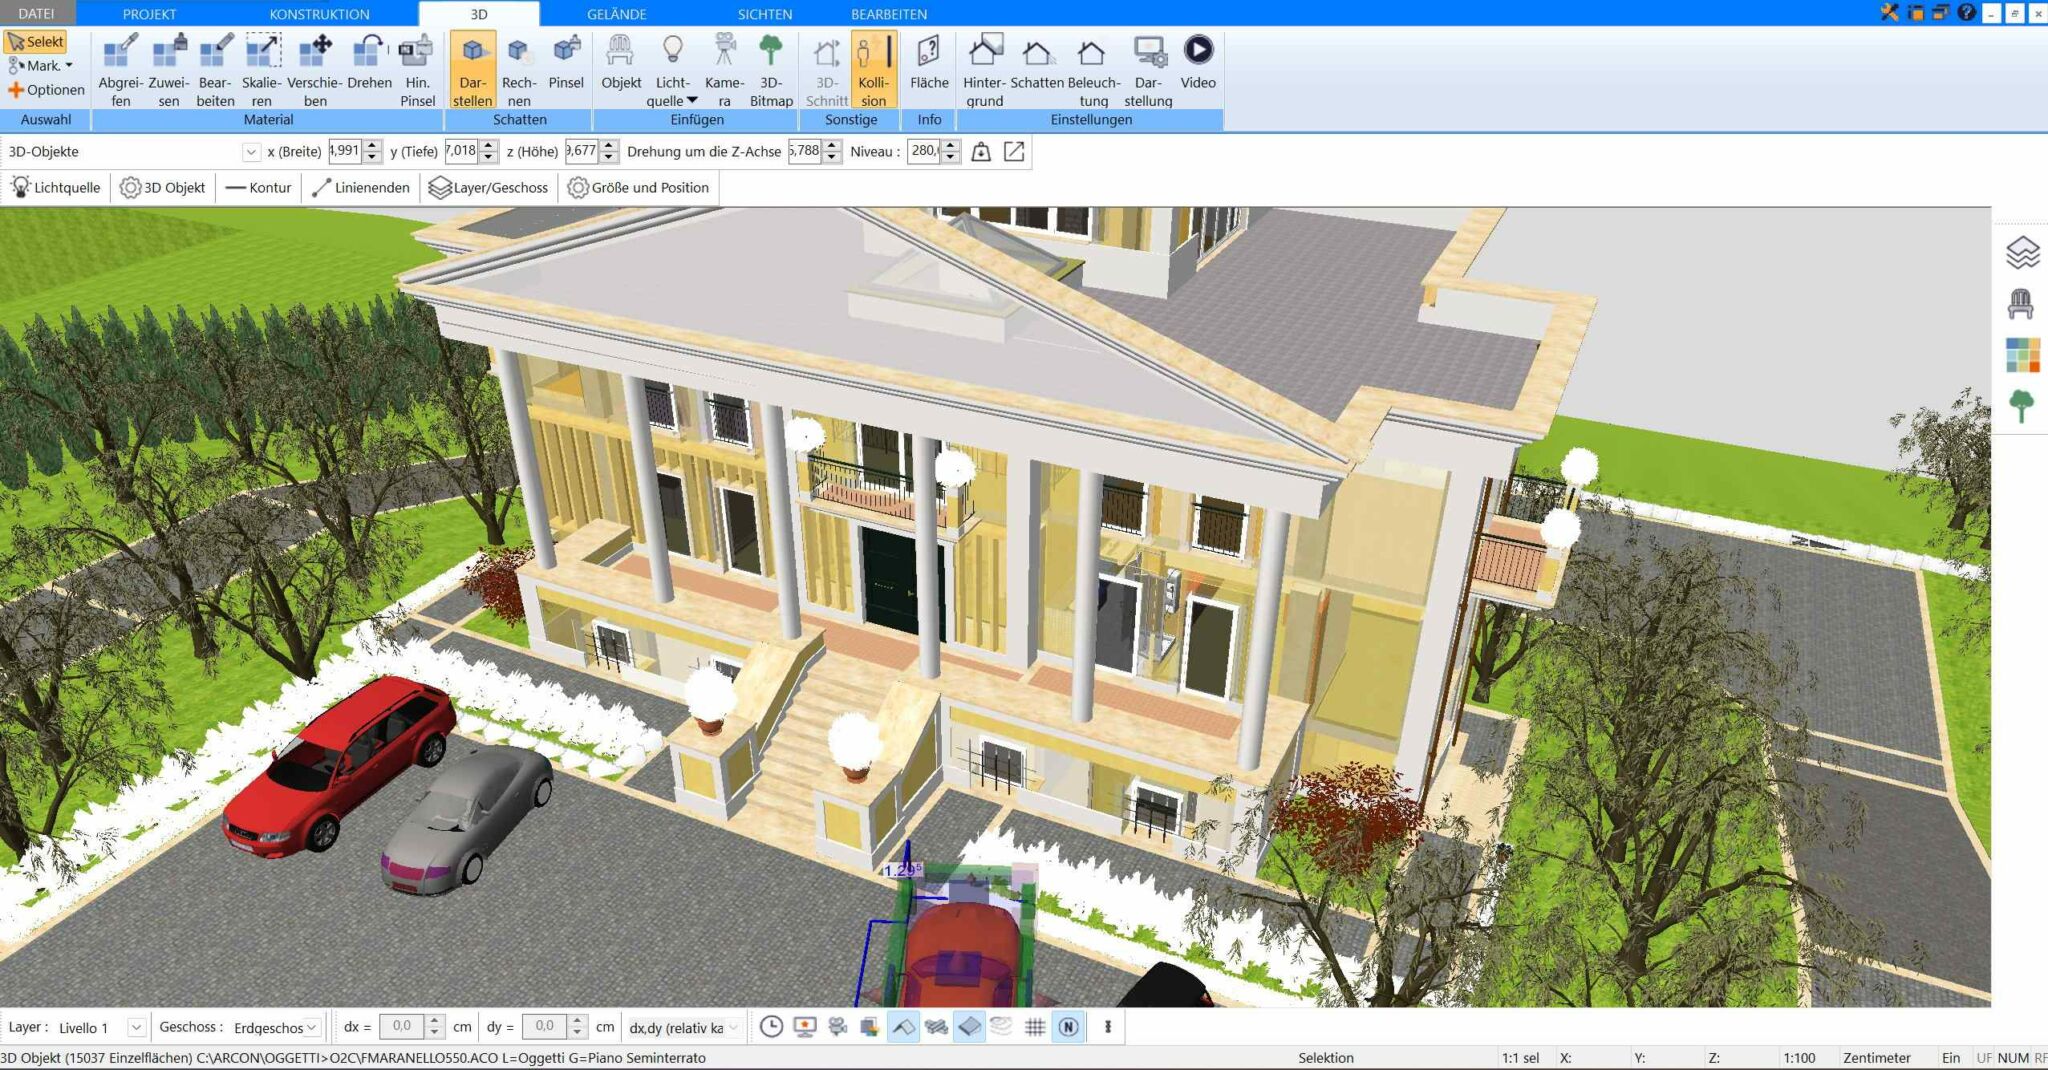Open the Fläche info tool
2048x1070 pixels.
(x=927, y=68)
